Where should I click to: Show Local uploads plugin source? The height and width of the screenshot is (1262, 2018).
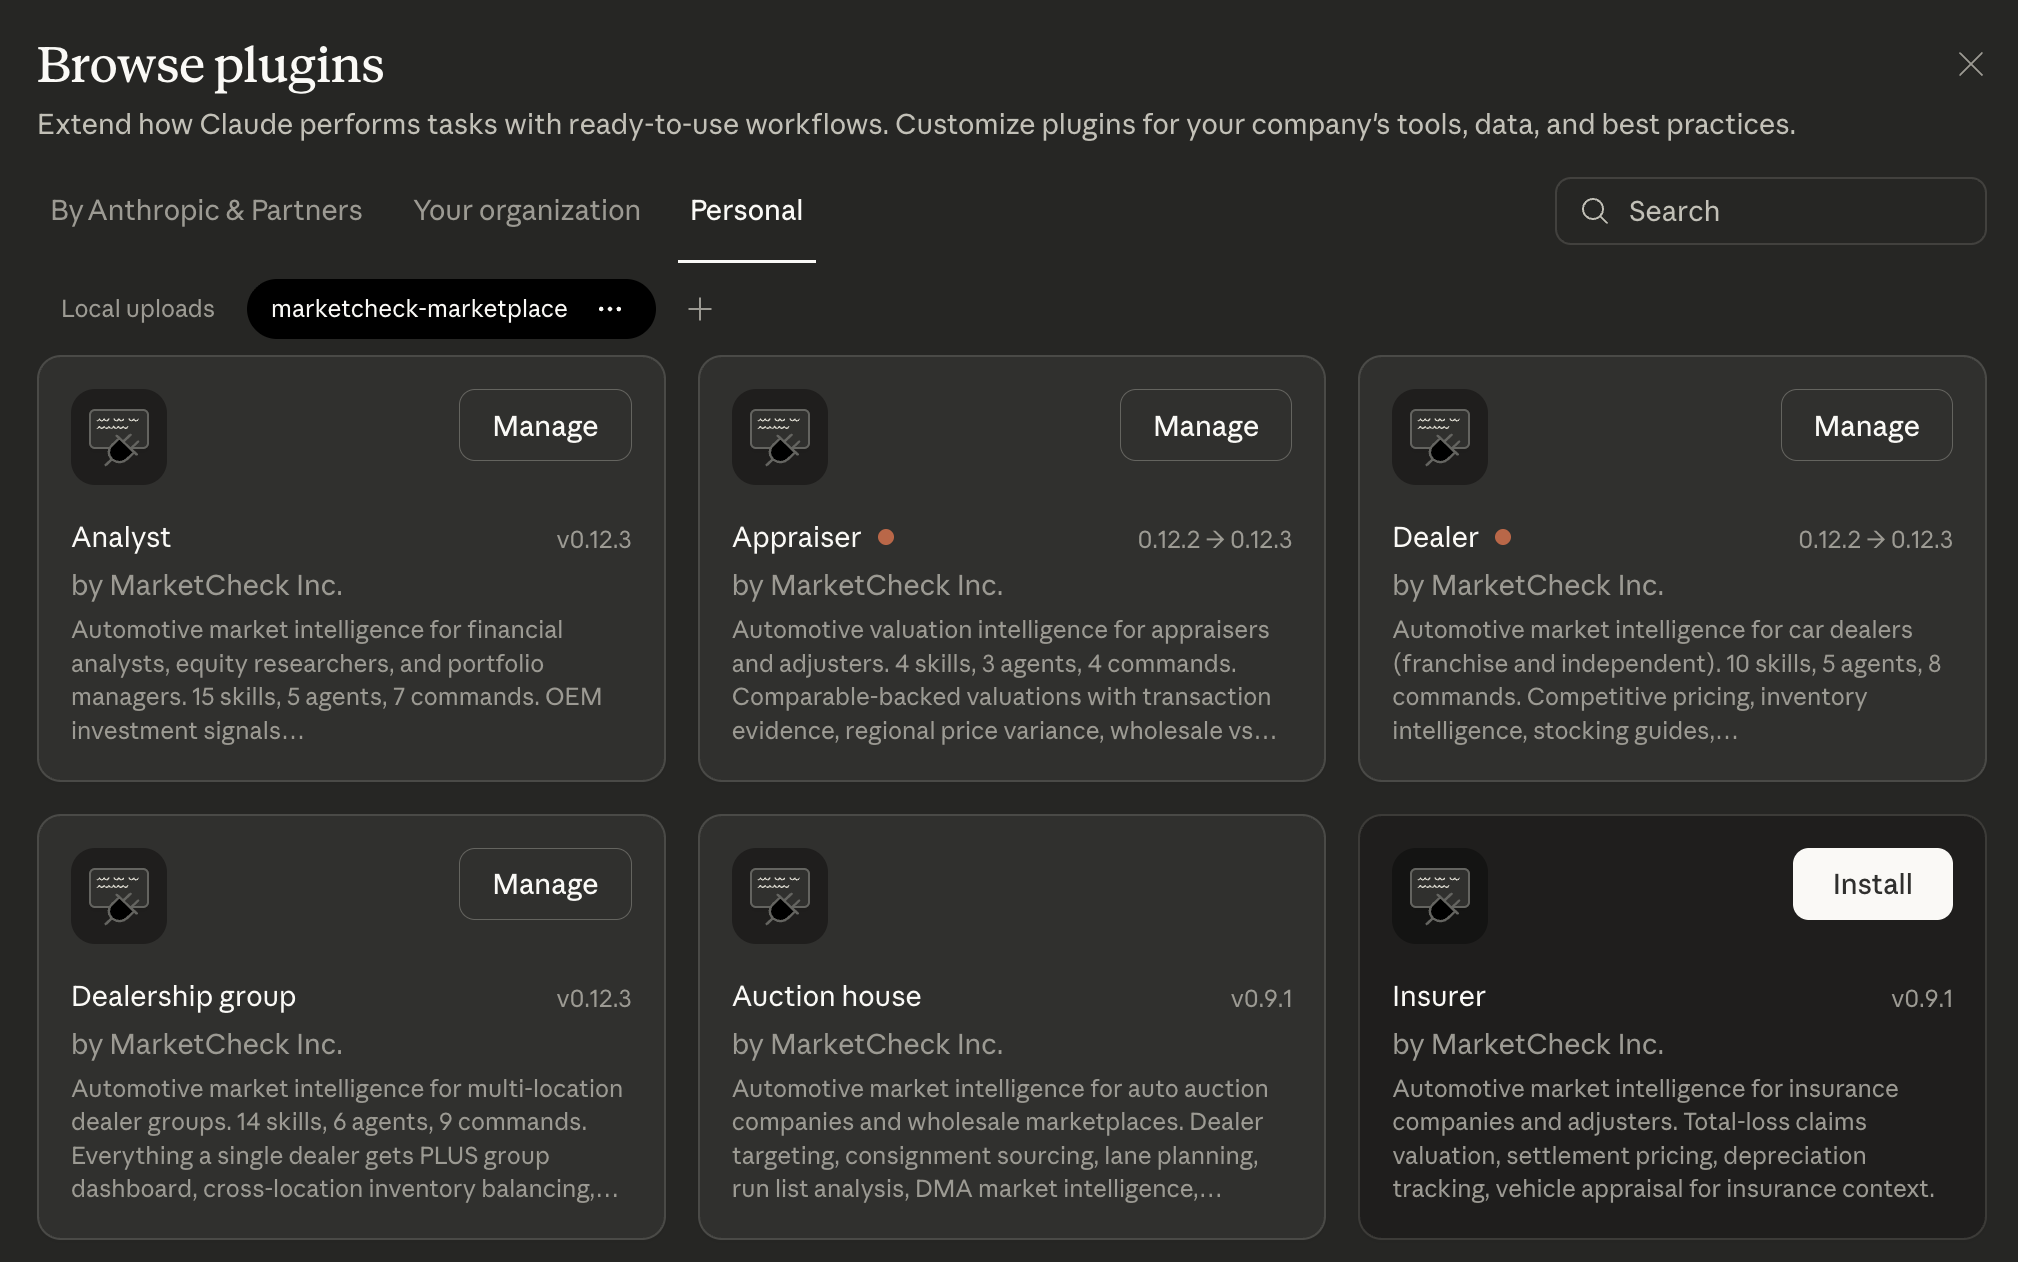(138, 309)
